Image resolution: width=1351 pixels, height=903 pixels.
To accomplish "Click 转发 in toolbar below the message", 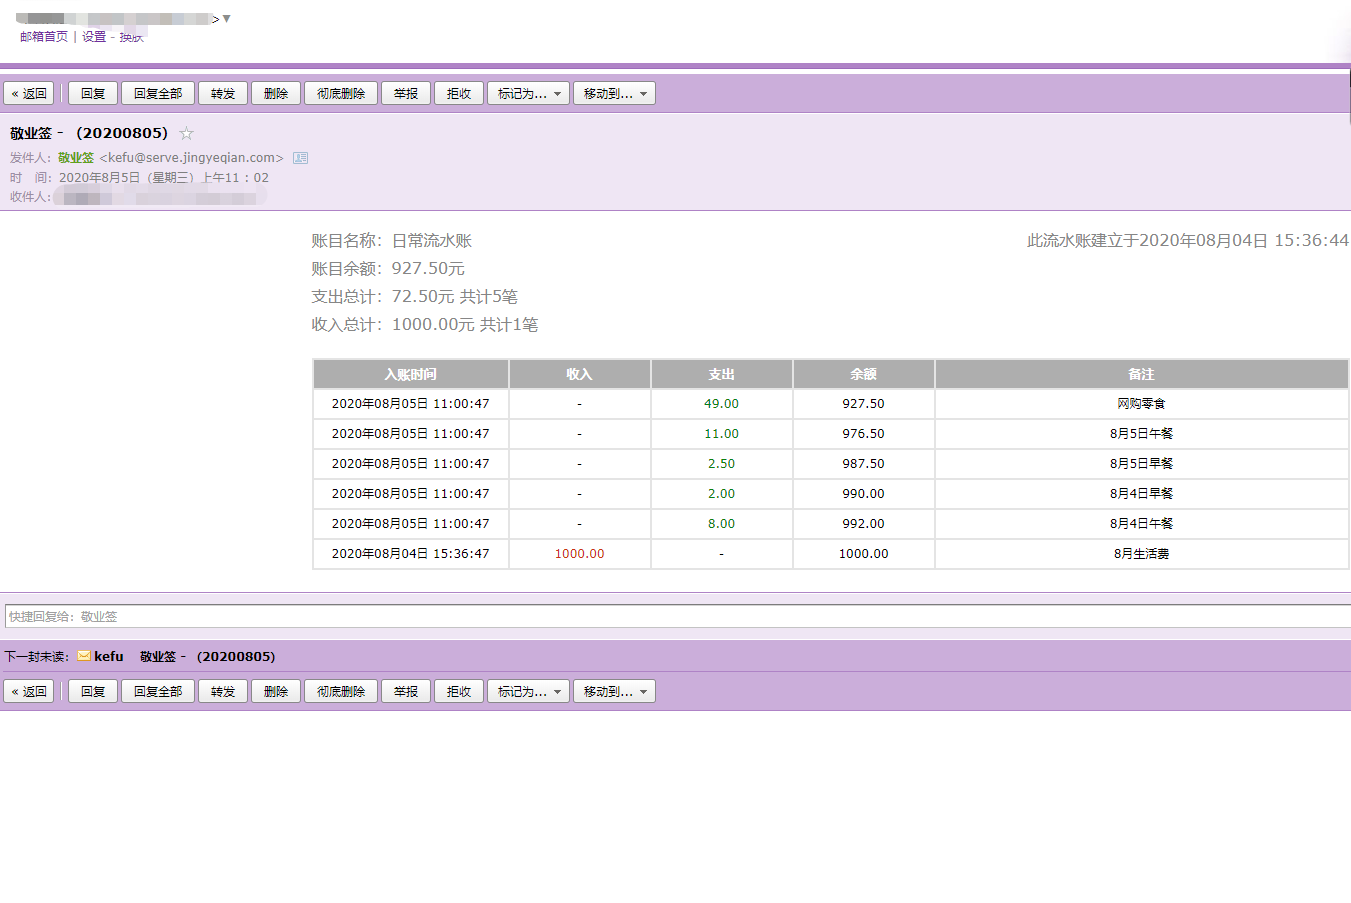I will click(223, 691).
